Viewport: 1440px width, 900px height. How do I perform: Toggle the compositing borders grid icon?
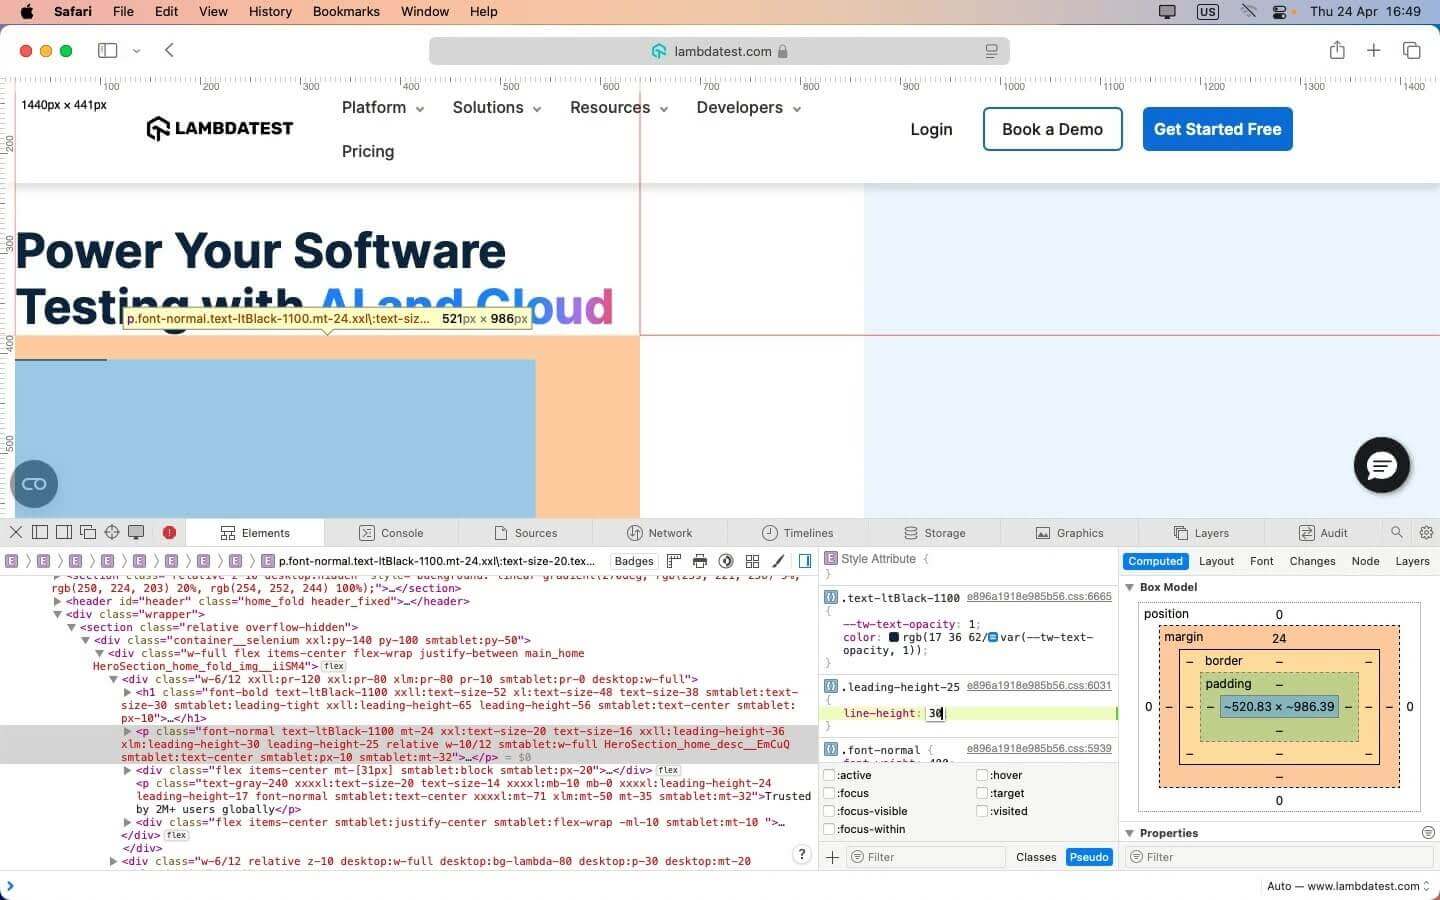(x=752, y=561)
